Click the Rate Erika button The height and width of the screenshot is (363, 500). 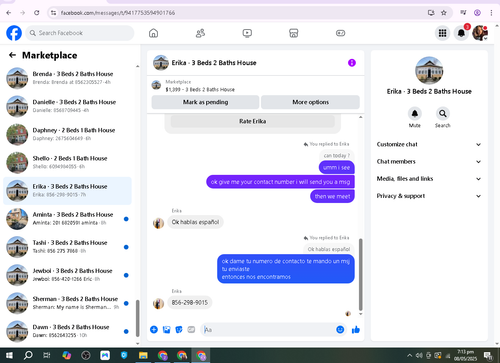click(252, 121)
